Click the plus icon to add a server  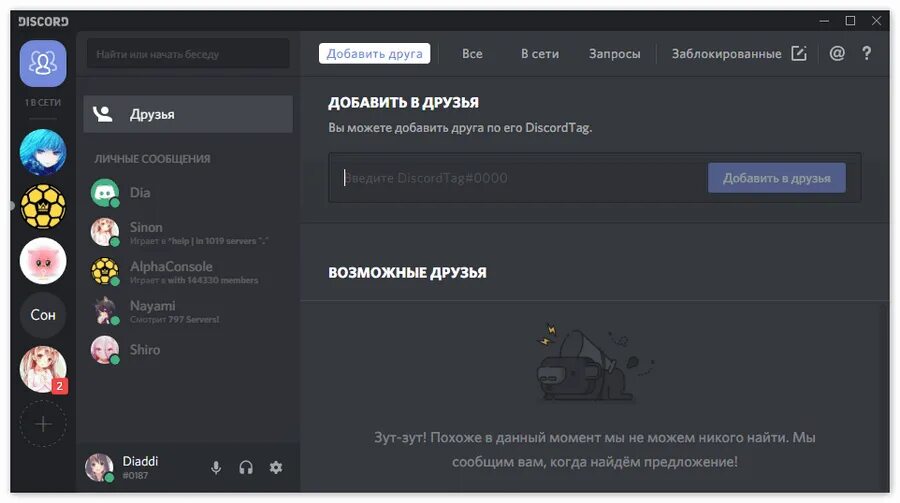pos(43,424)
